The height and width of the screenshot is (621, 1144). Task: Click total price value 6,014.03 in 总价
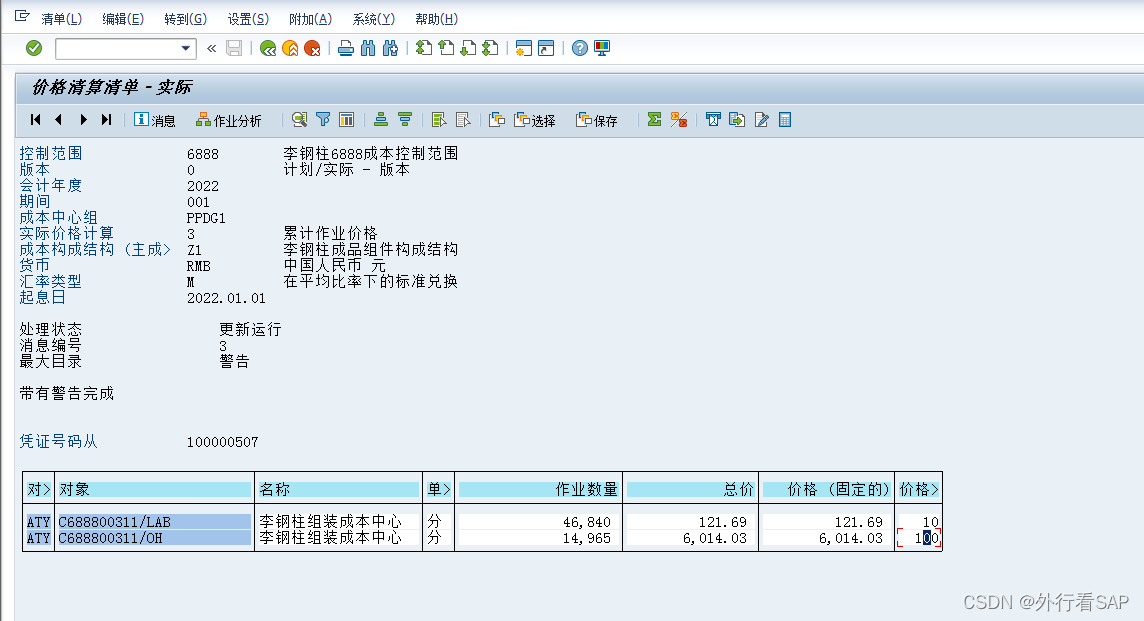tap(714, 539)
